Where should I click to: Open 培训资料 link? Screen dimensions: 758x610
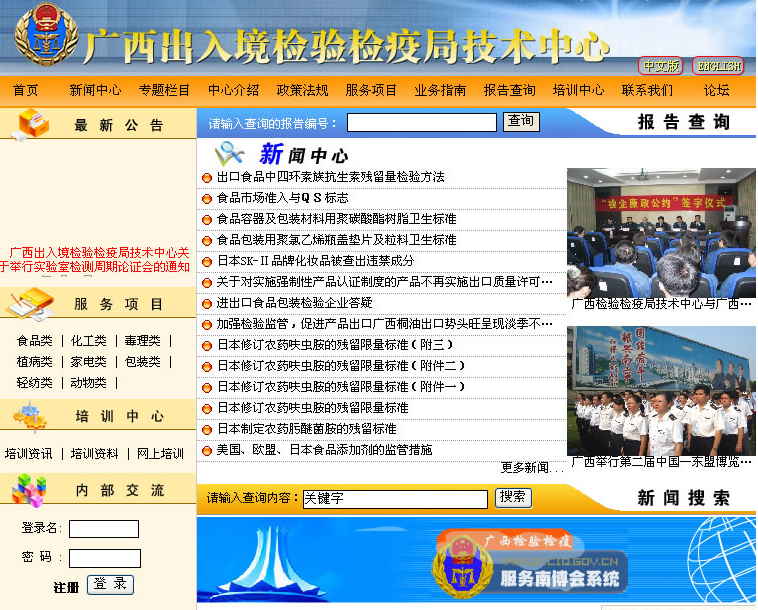pyautogui.click(x=94, y=454)
